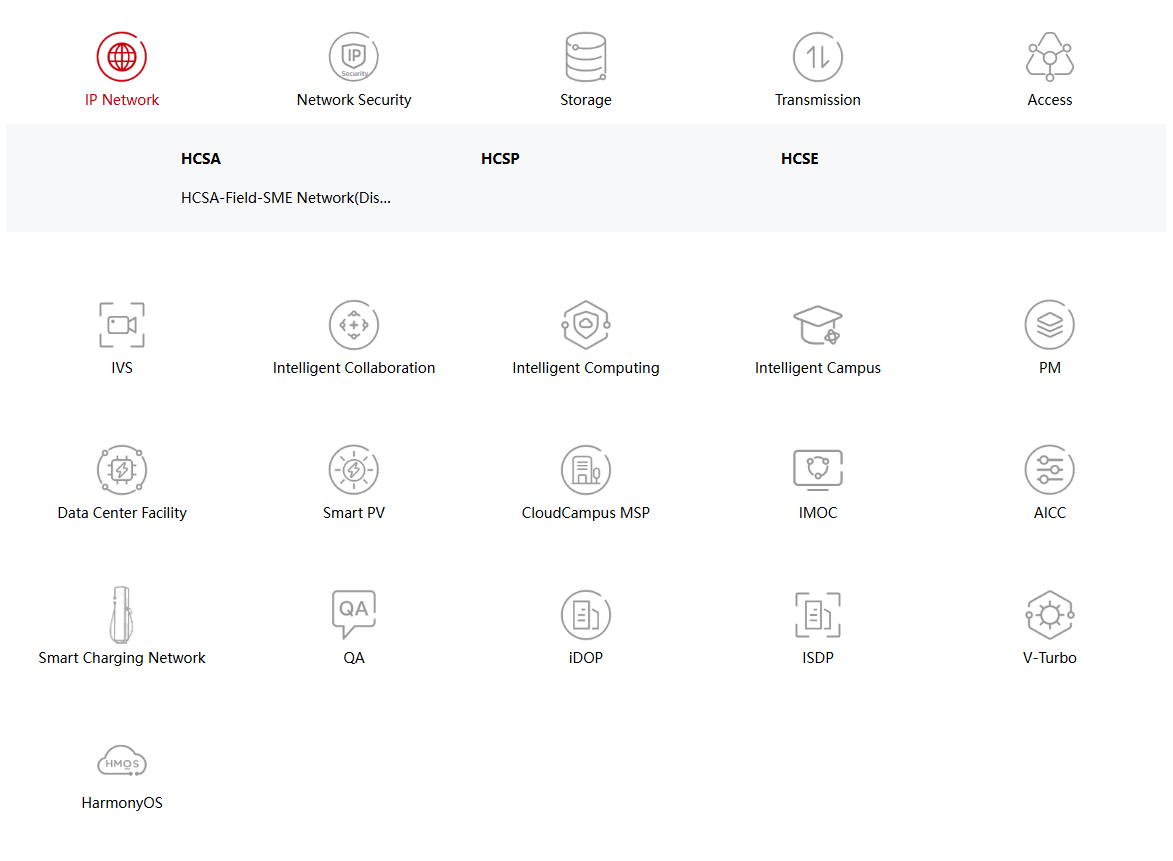Select the HCSA certification level heading
Screen dimensions: 1173x861
201,159
